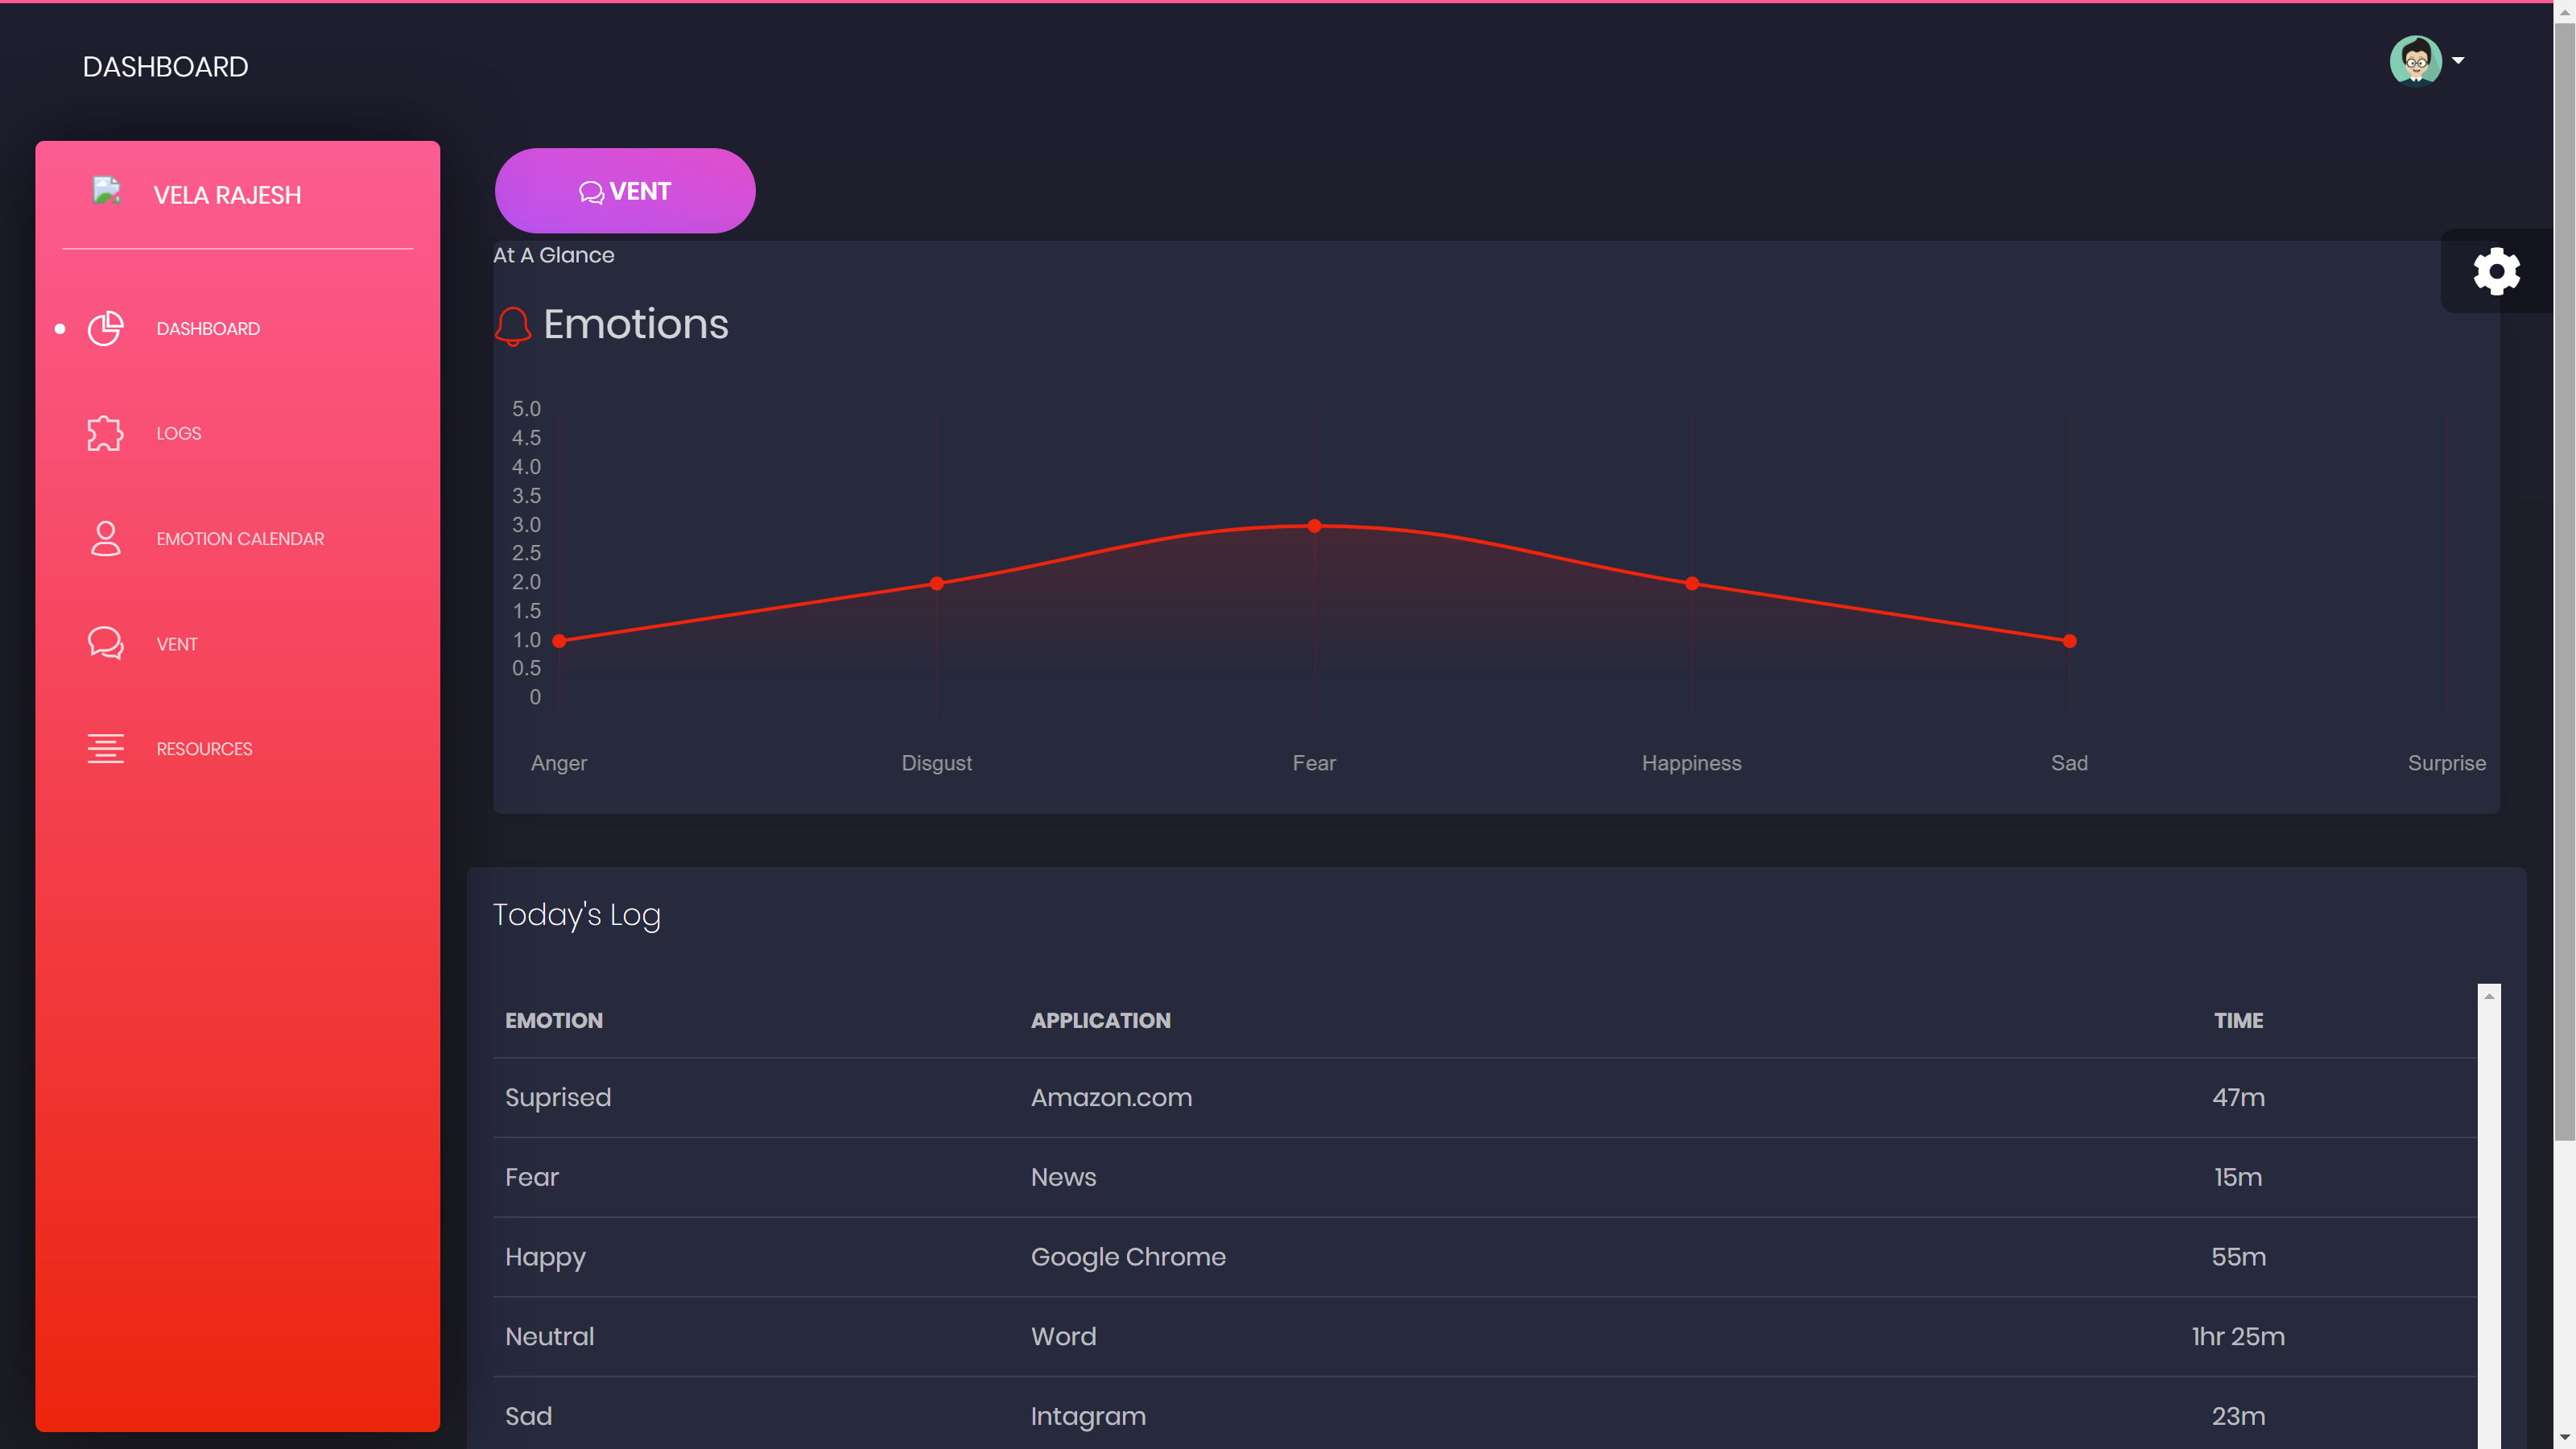Select the Amazon.com log row
The height and width of the screenshot is (1449, 2576).
click(1111, 1097)
